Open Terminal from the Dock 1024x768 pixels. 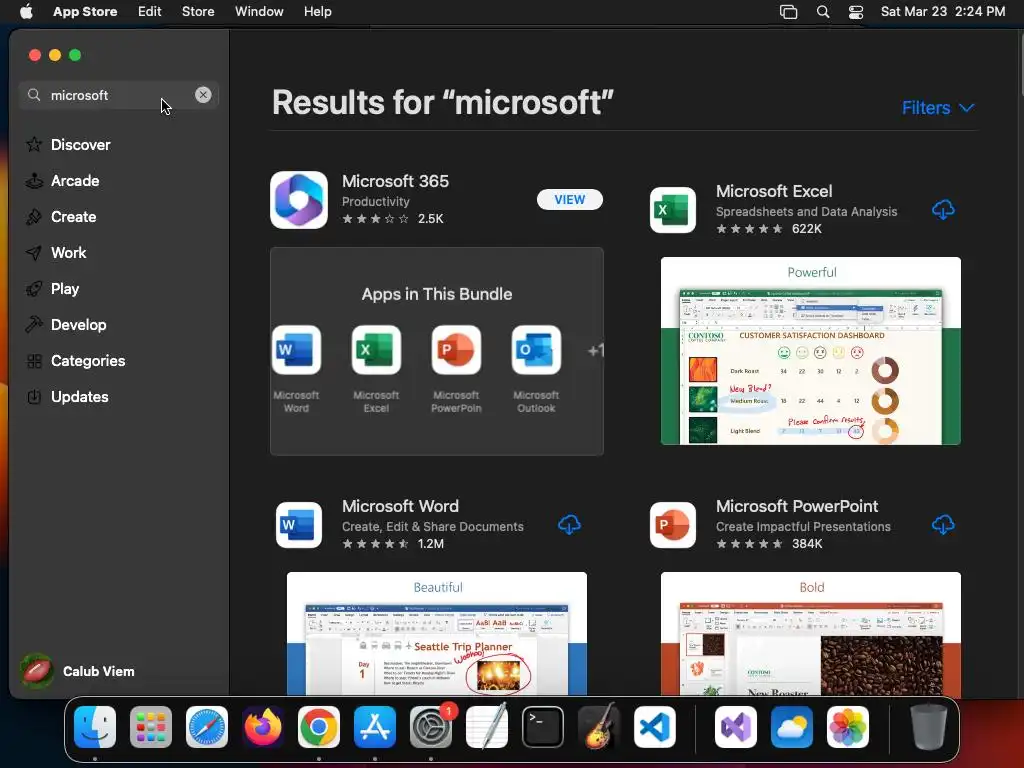tap(543, 727)
